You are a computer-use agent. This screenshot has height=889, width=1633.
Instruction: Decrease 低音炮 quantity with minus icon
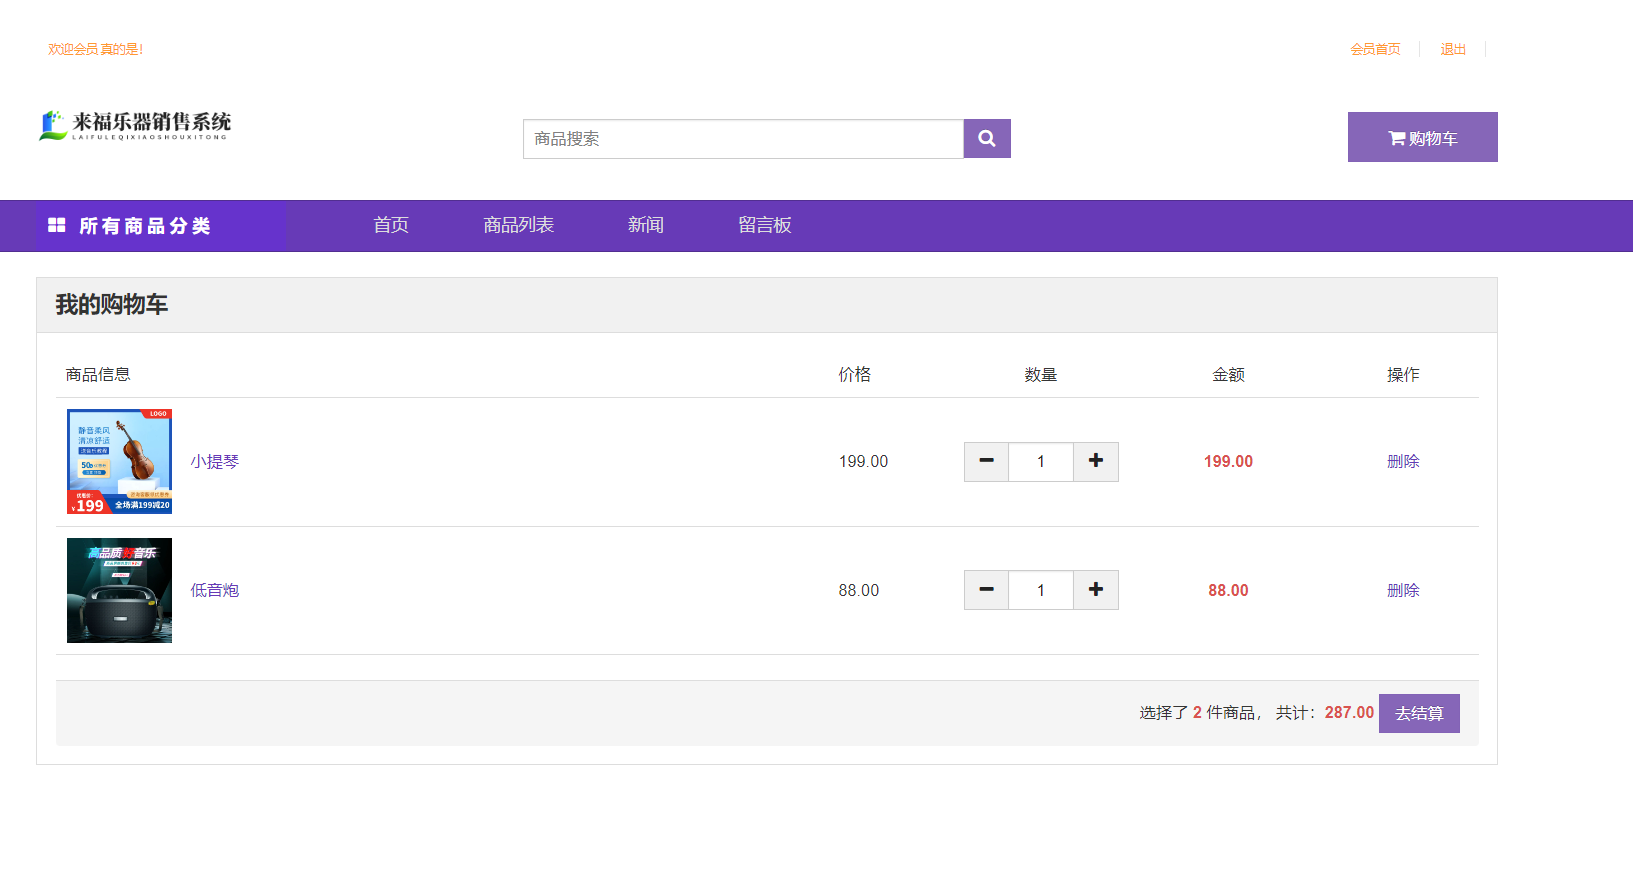coord(986,590)
